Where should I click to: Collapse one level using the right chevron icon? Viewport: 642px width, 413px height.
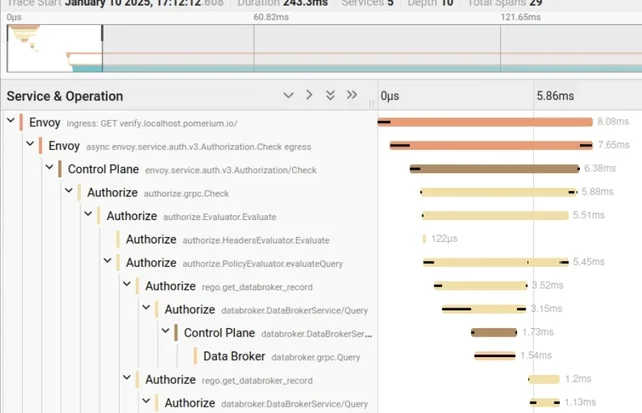(309, 95)
